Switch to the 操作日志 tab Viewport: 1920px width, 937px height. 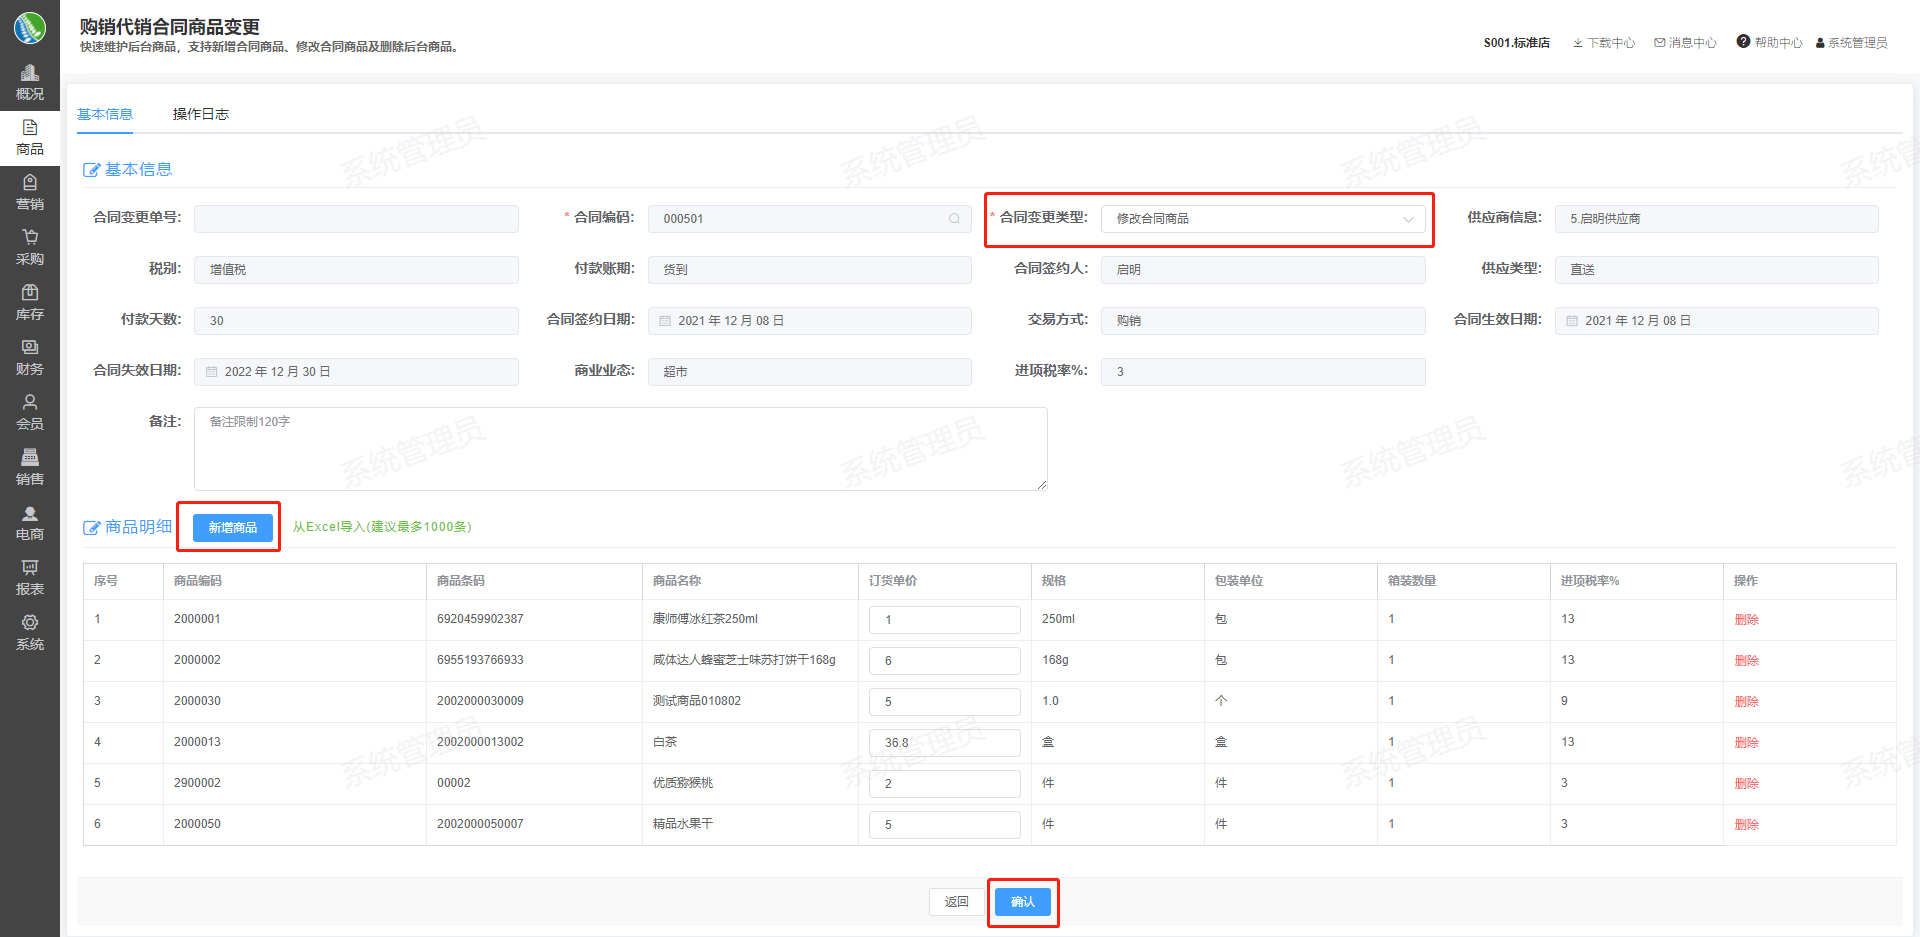click(x=201, y=114)
